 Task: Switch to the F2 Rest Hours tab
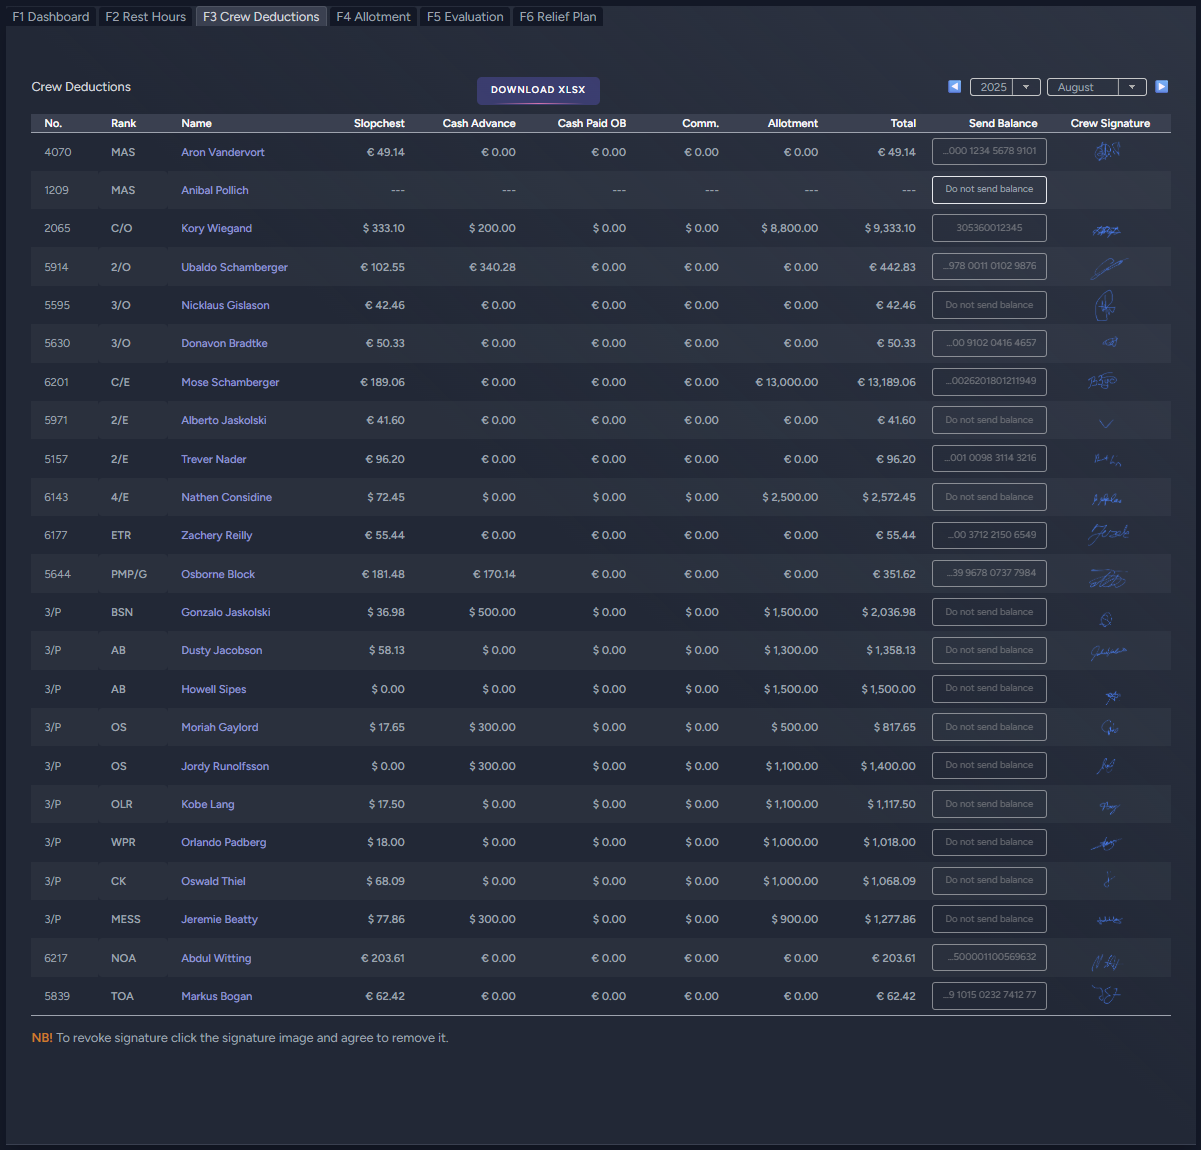[146, 17]
